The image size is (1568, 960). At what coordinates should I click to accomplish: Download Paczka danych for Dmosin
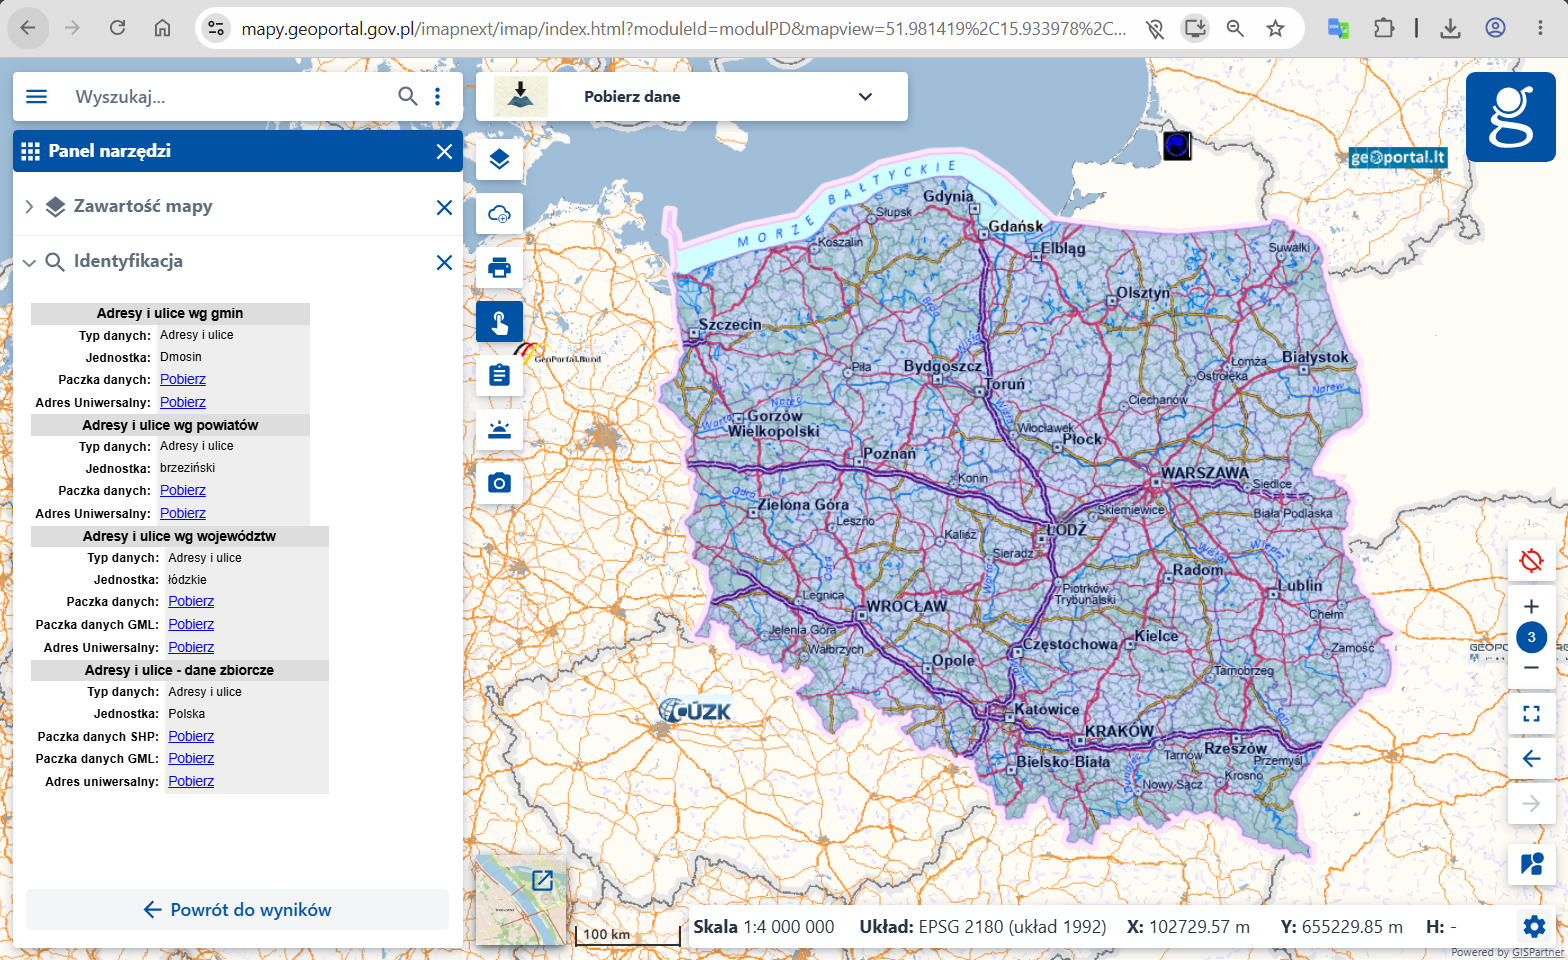coord(183,379)
